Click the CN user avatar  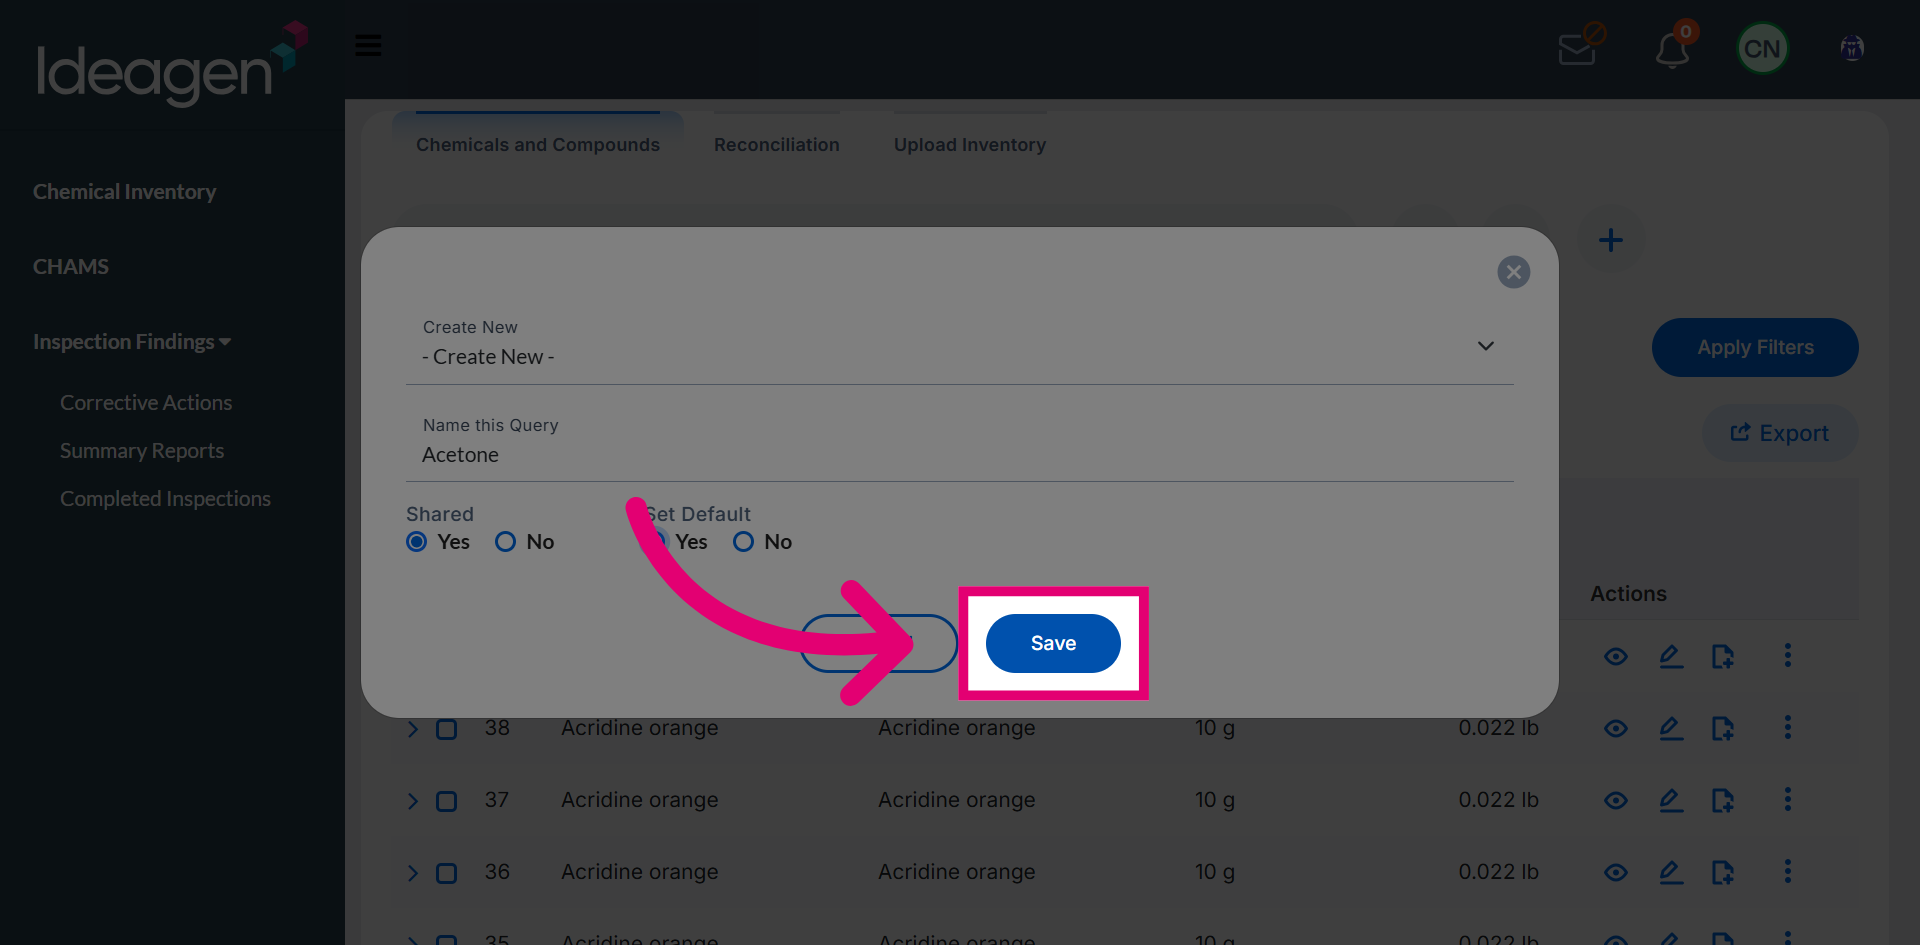(1762, 48)
